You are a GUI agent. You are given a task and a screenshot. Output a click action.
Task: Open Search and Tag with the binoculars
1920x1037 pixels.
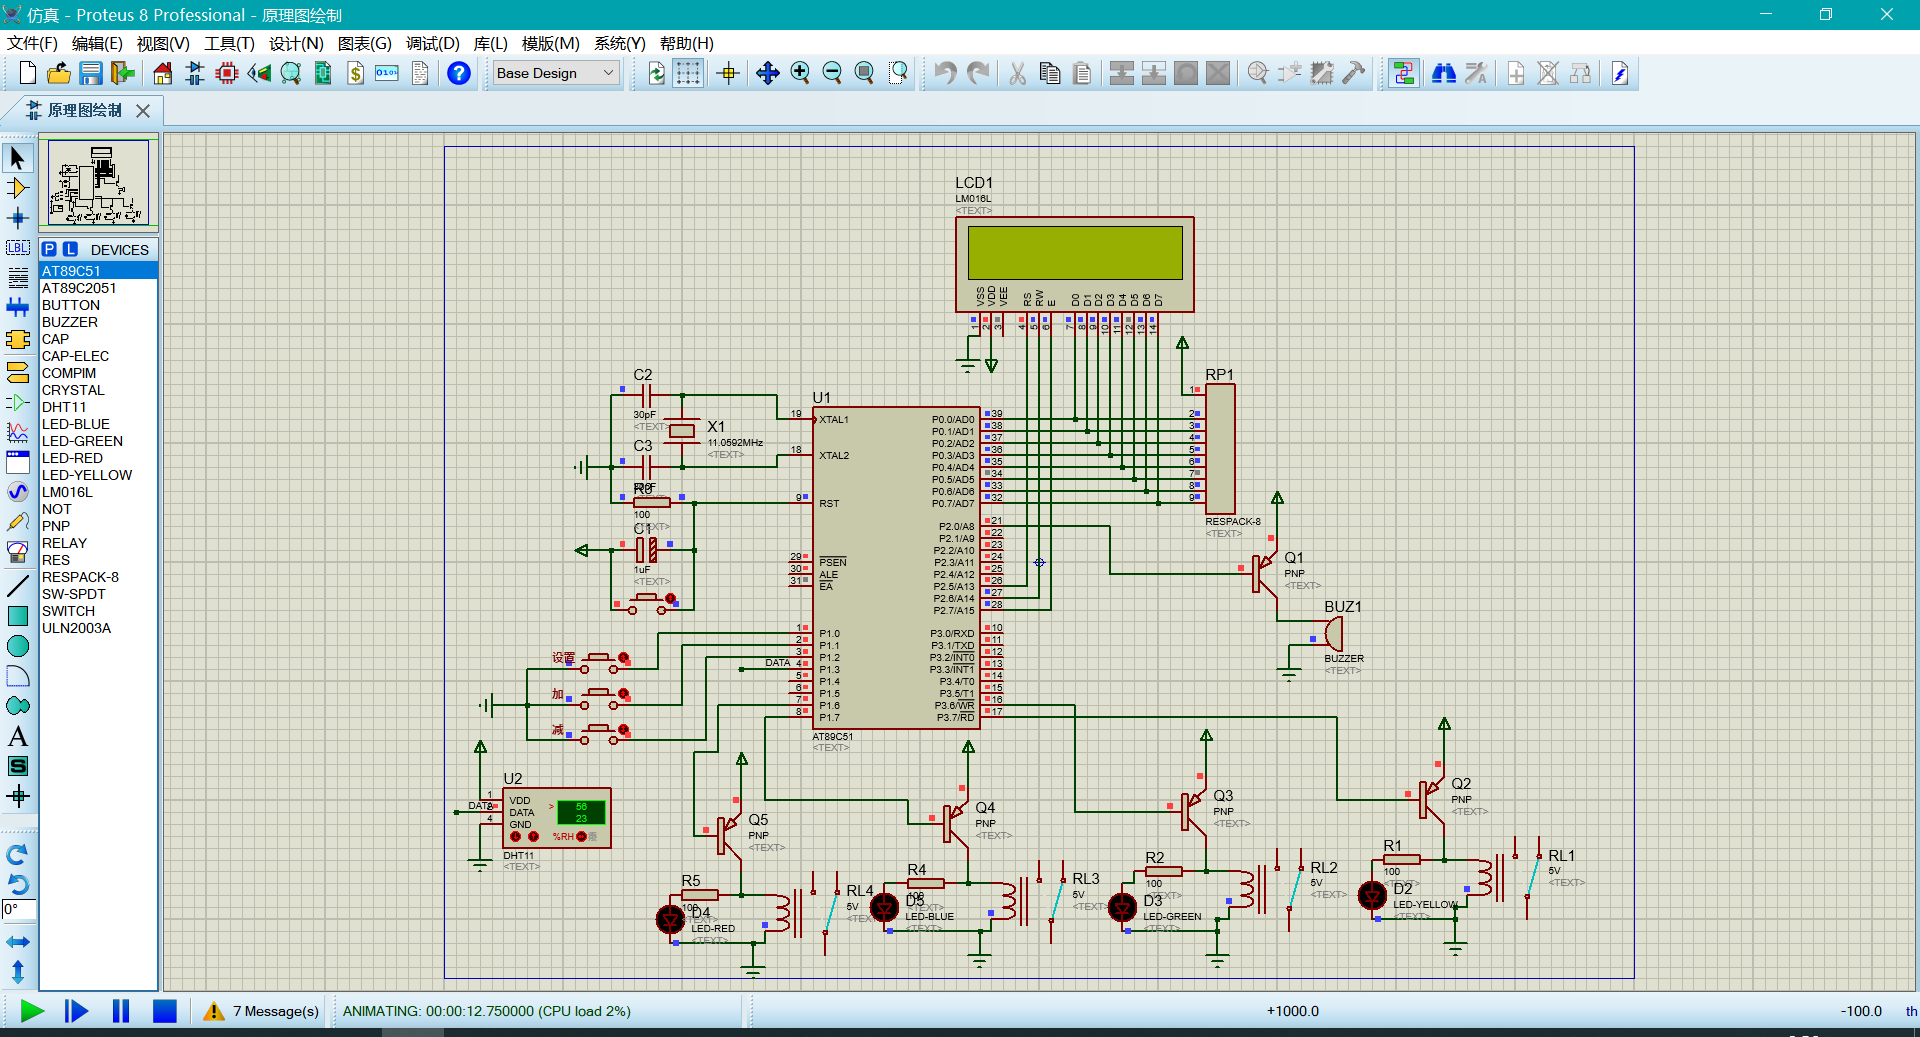point(1444,73)
